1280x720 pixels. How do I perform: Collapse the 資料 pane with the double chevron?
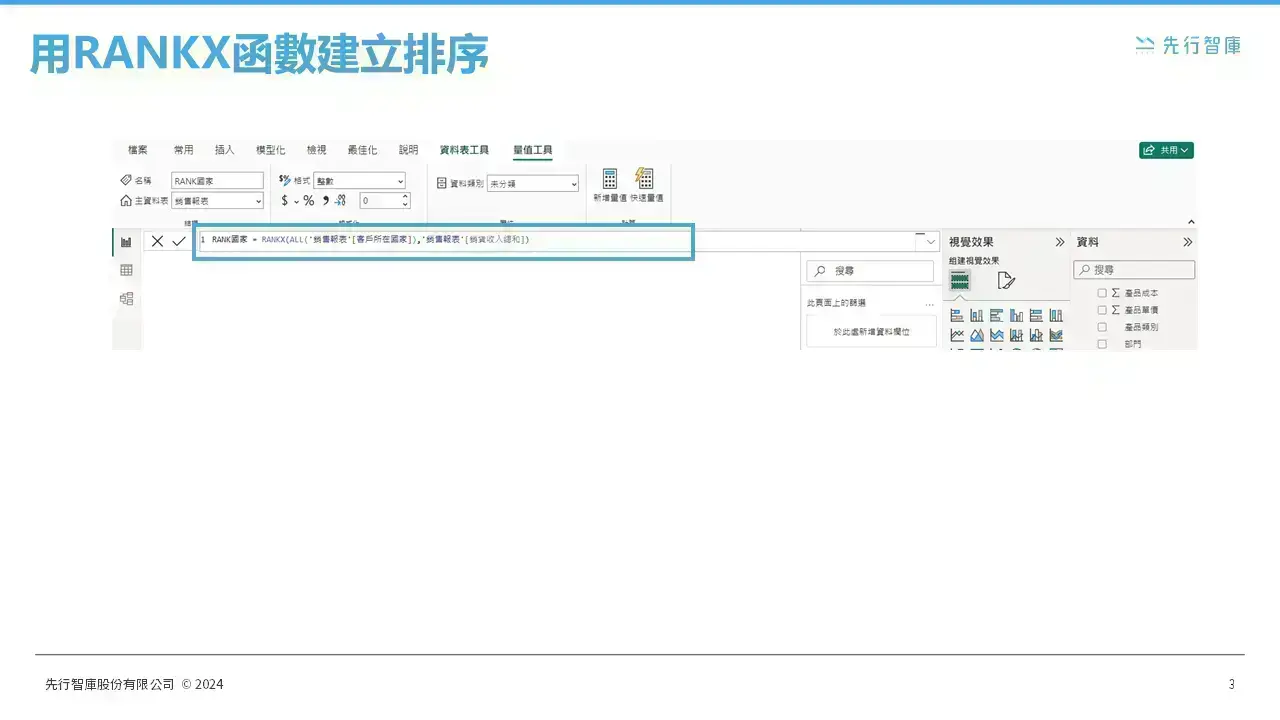1188,242
